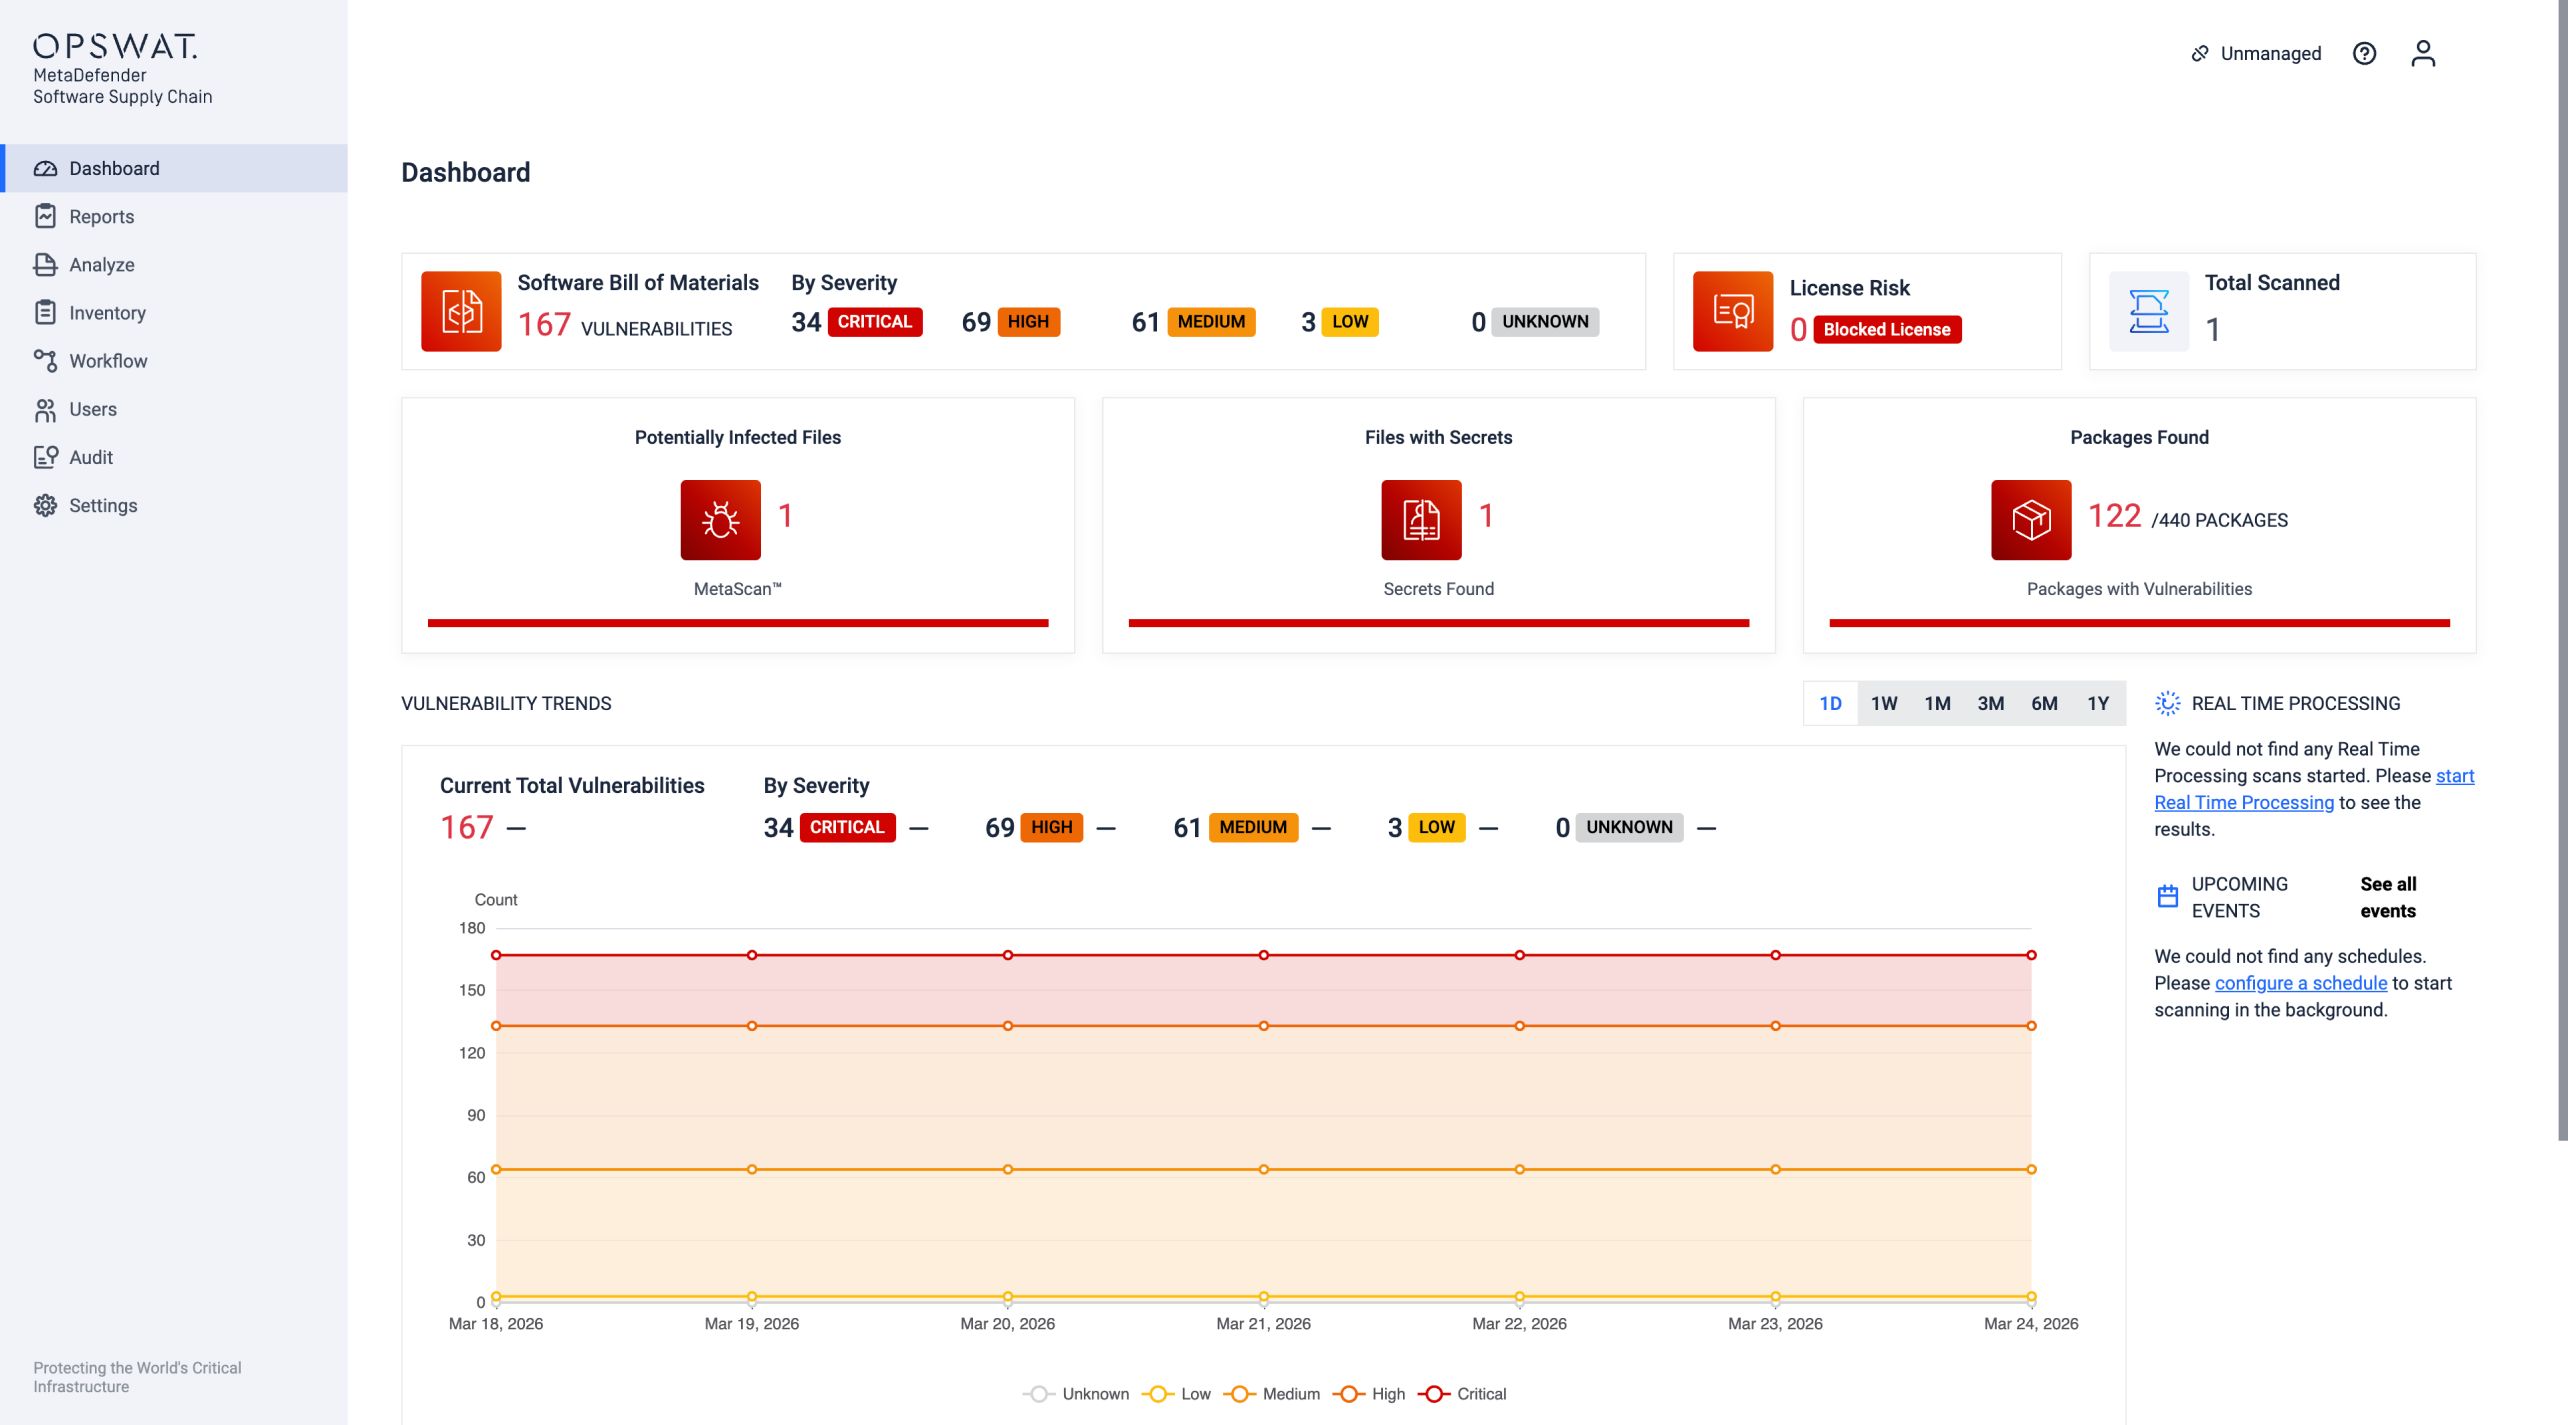Toggle the High series in chart legend

tap(1369, 1394)
